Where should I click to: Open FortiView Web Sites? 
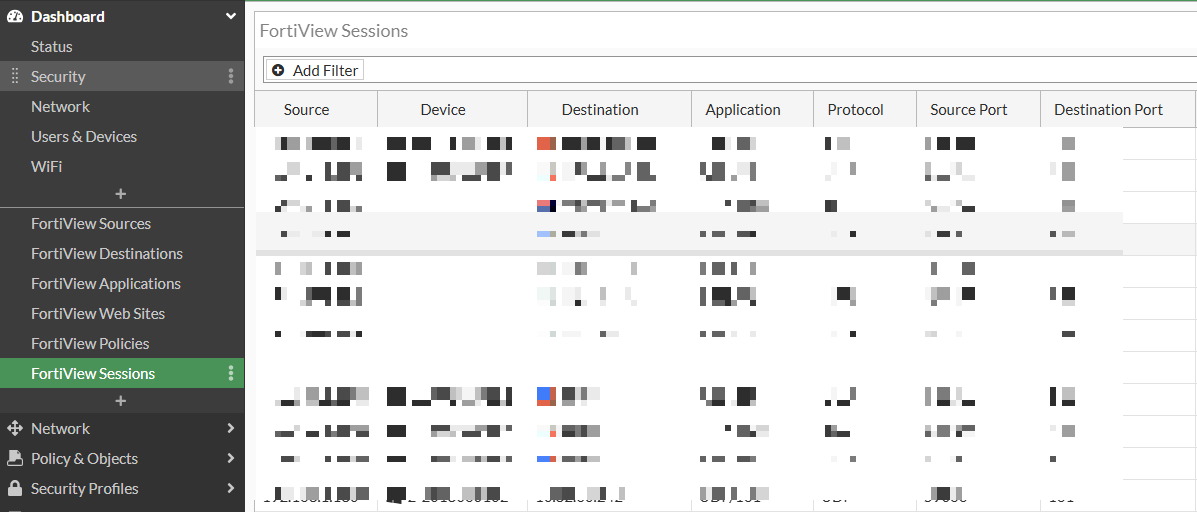point(98,314)
